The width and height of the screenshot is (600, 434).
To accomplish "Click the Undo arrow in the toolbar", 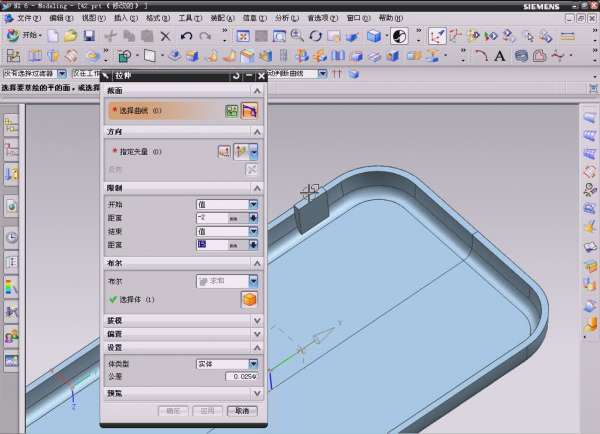I will tap(186, 36).
